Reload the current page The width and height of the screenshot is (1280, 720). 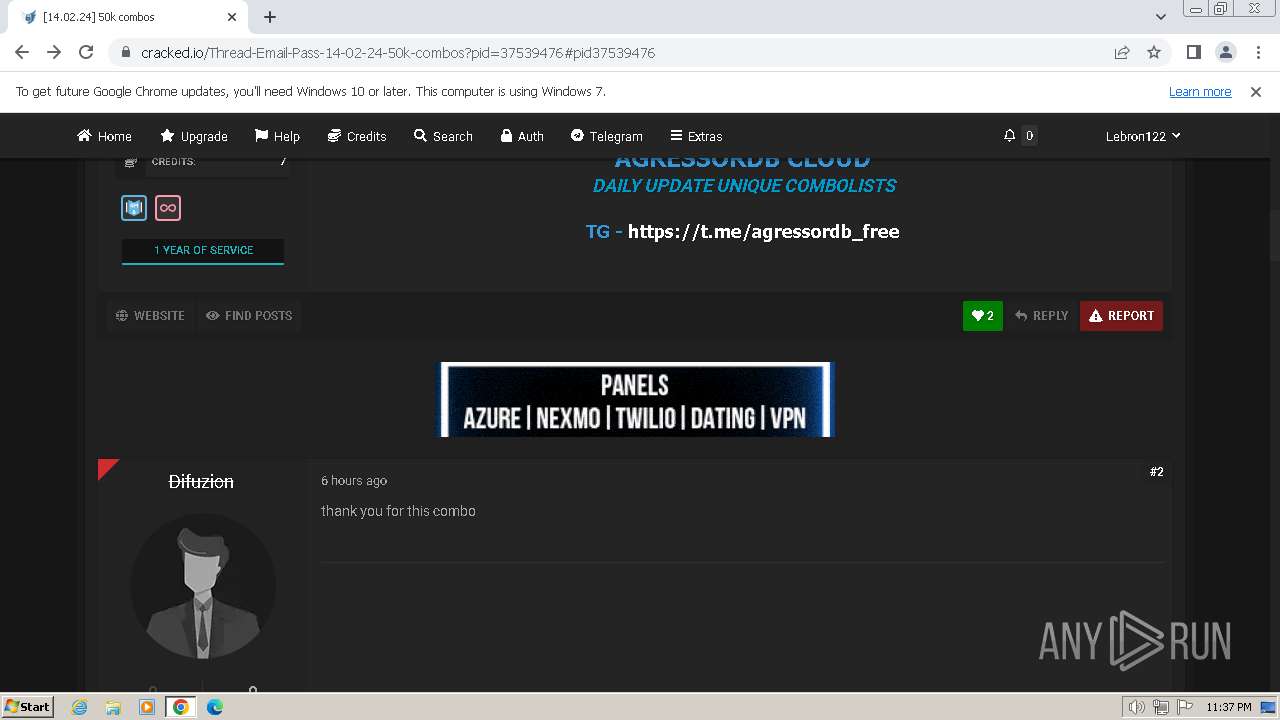click(86, 52)
